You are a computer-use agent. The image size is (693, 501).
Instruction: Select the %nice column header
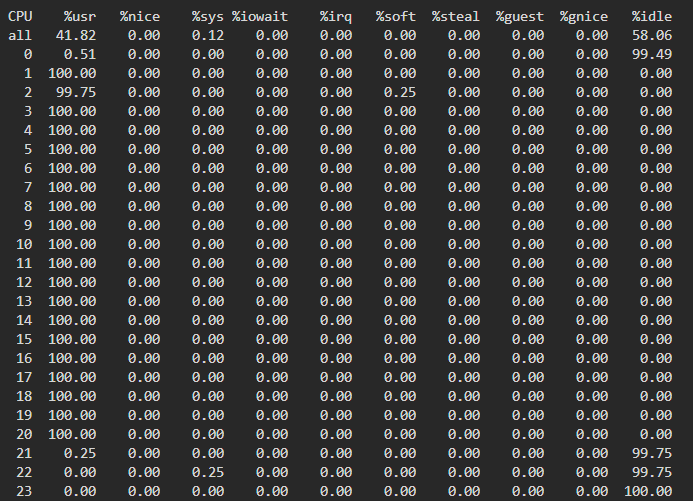point(140,16)
